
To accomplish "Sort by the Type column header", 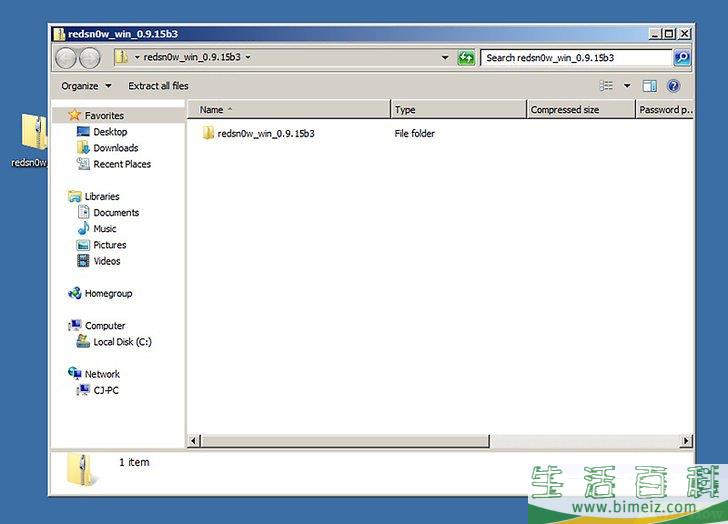I will 459,110.
